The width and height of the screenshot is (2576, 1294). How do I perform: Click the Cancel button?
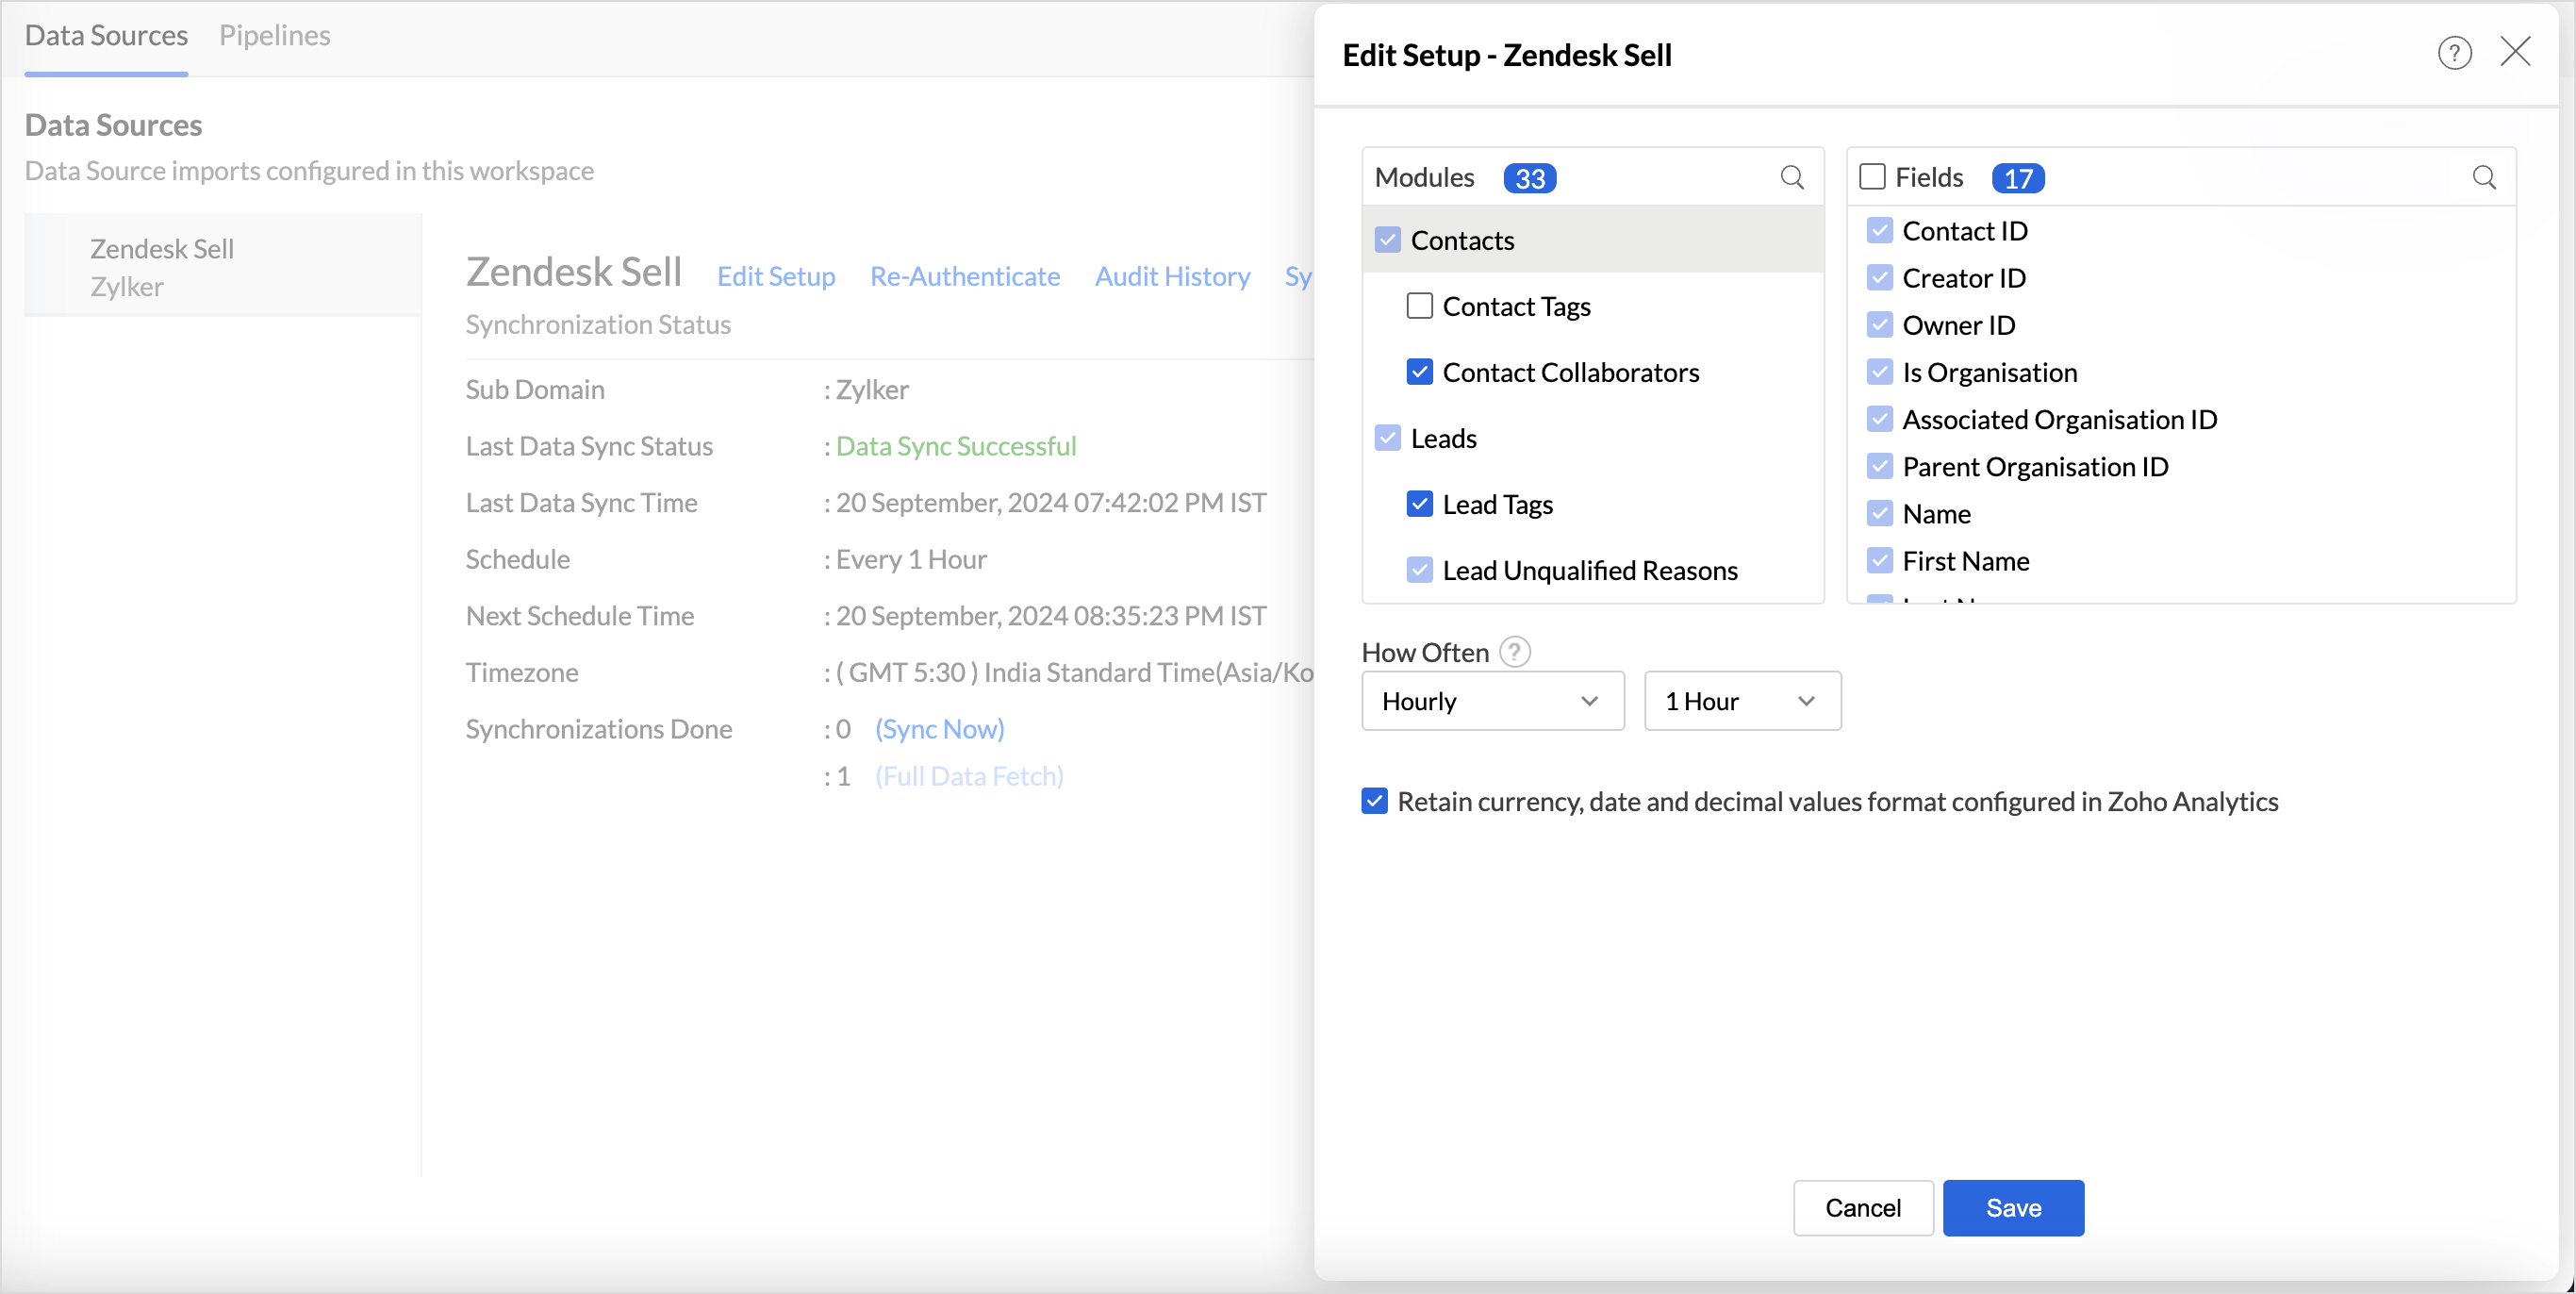click(x=1862, y=1208)
